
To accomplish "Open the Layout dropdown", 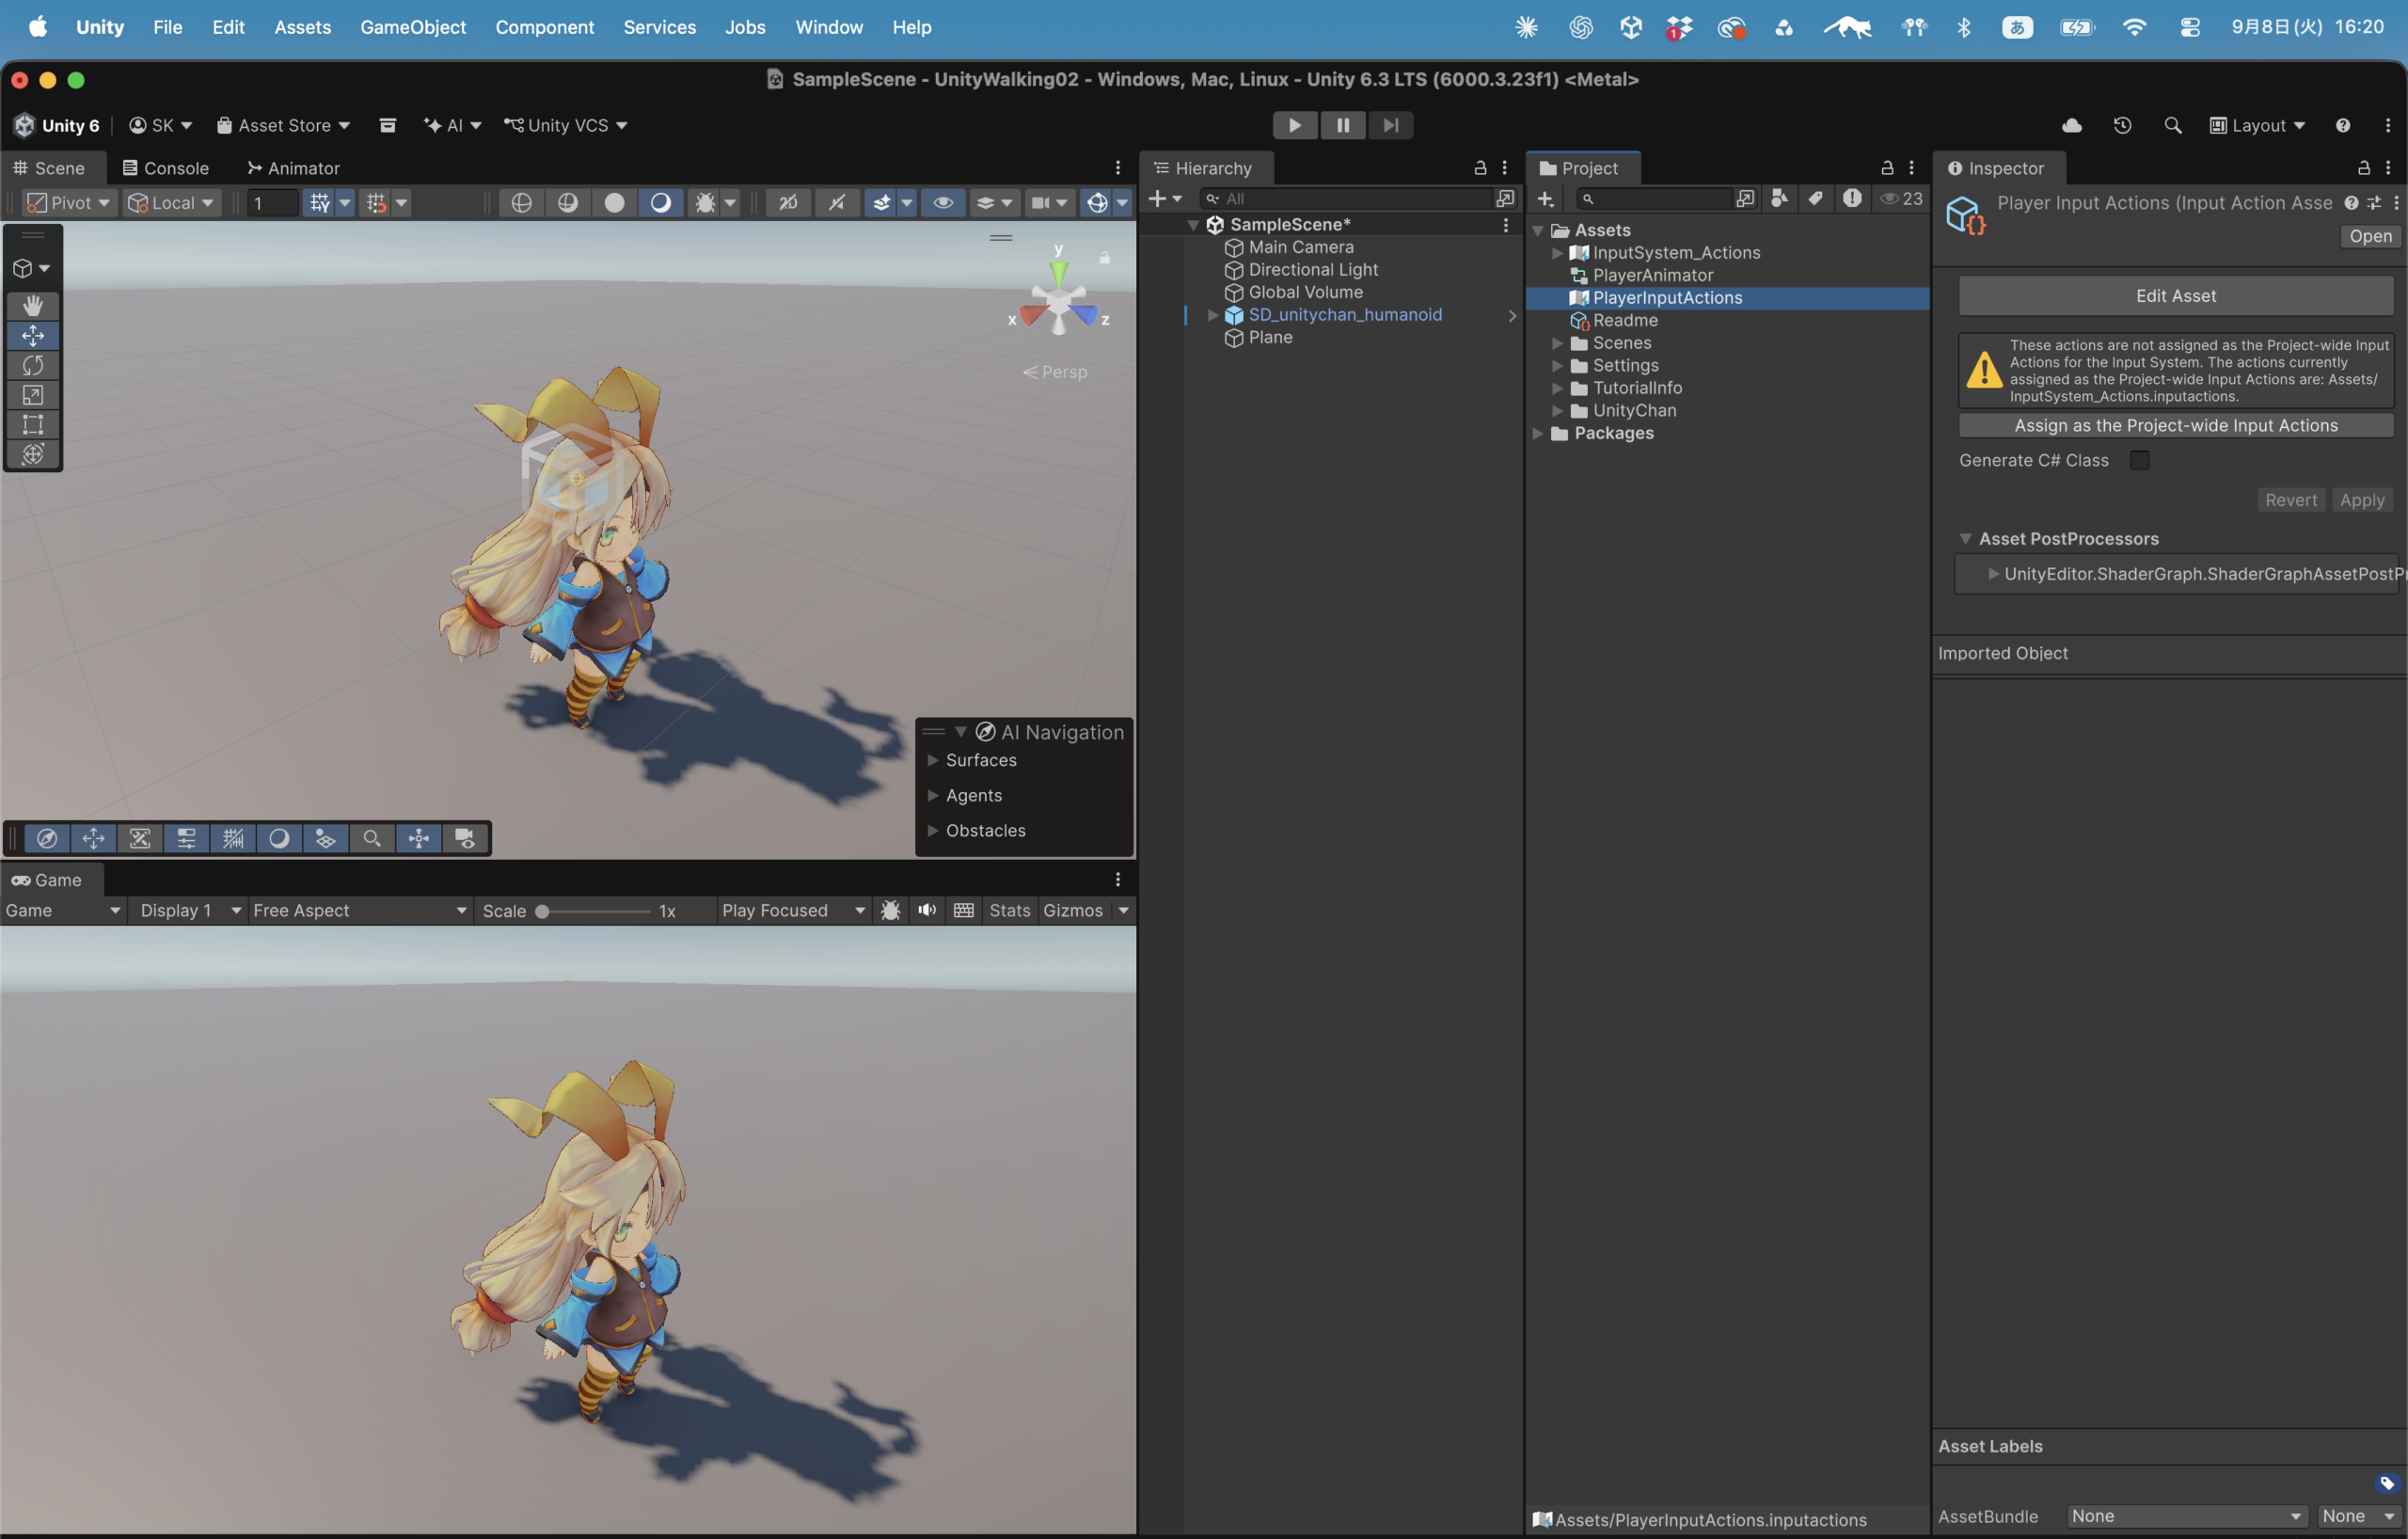I will (2257, 125).
